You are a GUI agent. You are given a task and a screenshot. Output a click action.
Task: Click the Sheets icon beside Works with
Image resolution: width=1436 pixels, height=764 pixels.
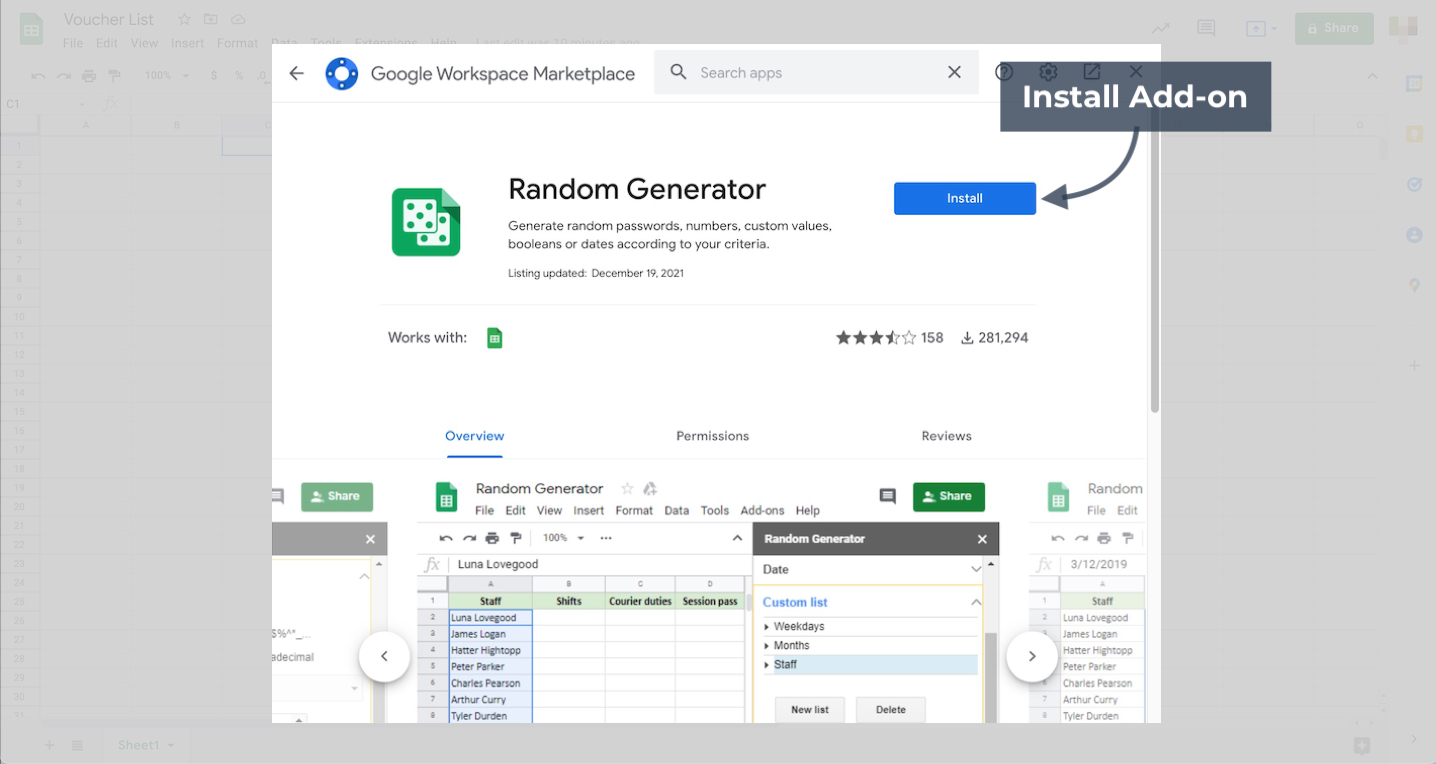point(494,338)
